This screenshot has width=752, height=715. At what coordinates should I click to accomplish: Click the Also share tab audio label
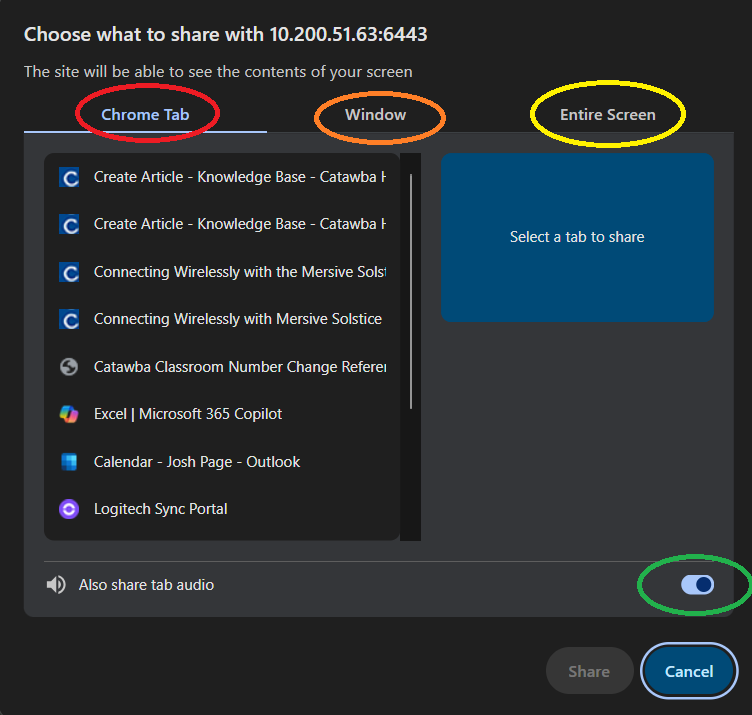[146, 585]
